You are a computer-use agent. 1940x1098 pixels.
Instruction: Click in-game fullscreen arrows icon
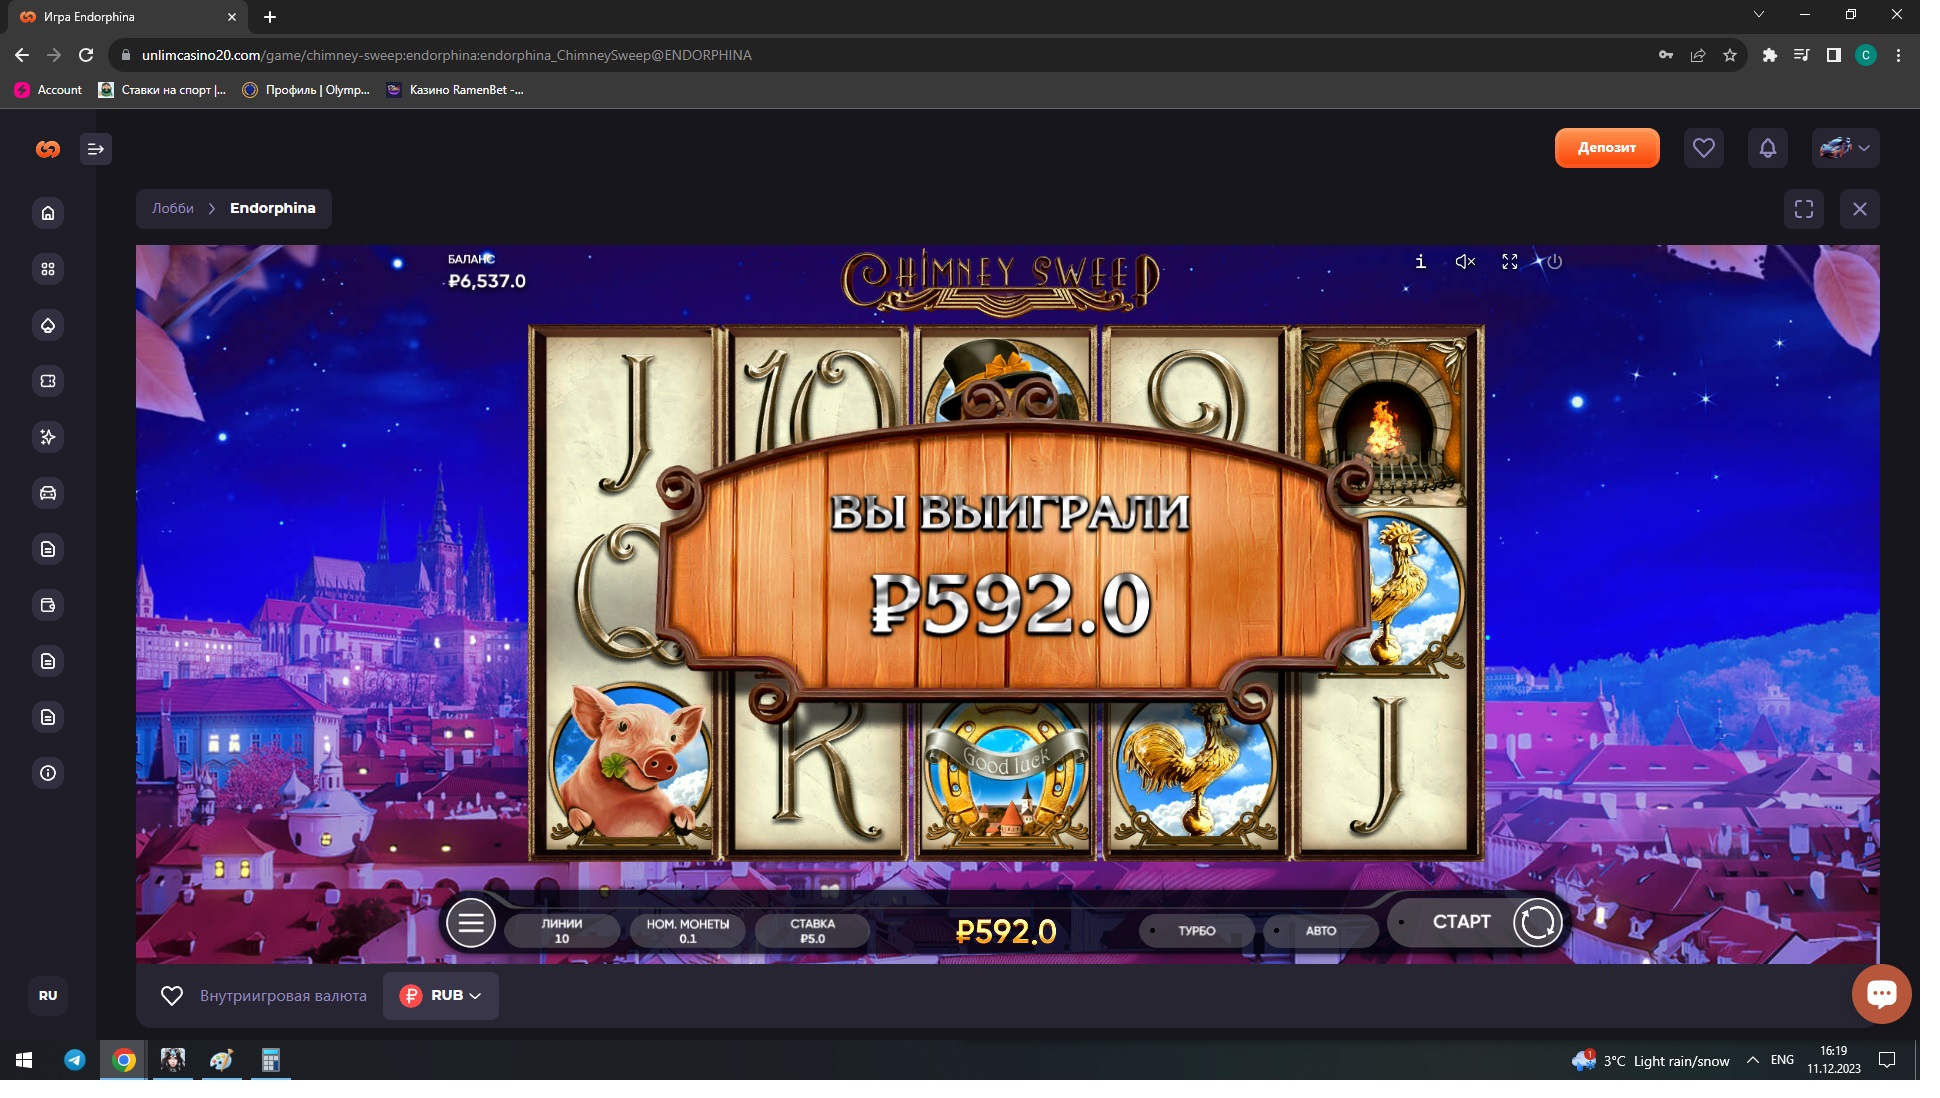[x=1510, y=262]
